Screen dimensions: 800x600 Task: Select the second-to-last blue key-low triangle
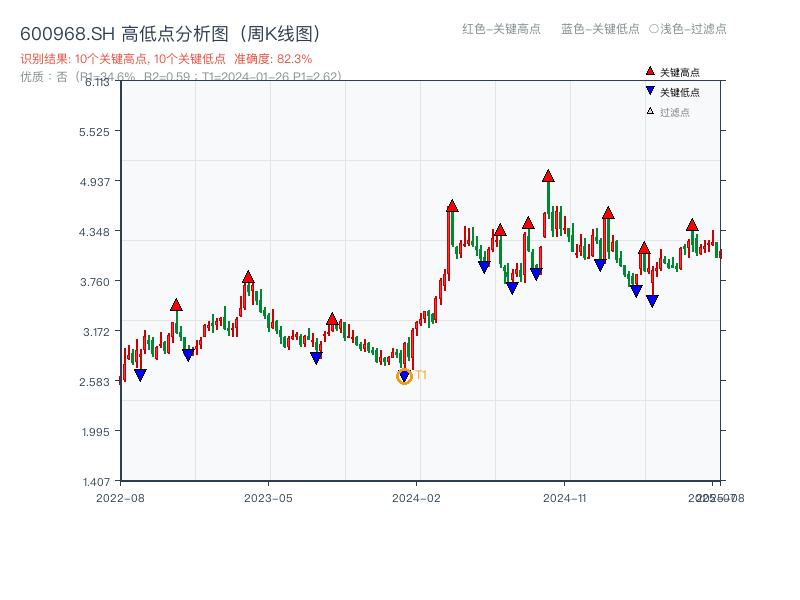click(x=636, y=291)
